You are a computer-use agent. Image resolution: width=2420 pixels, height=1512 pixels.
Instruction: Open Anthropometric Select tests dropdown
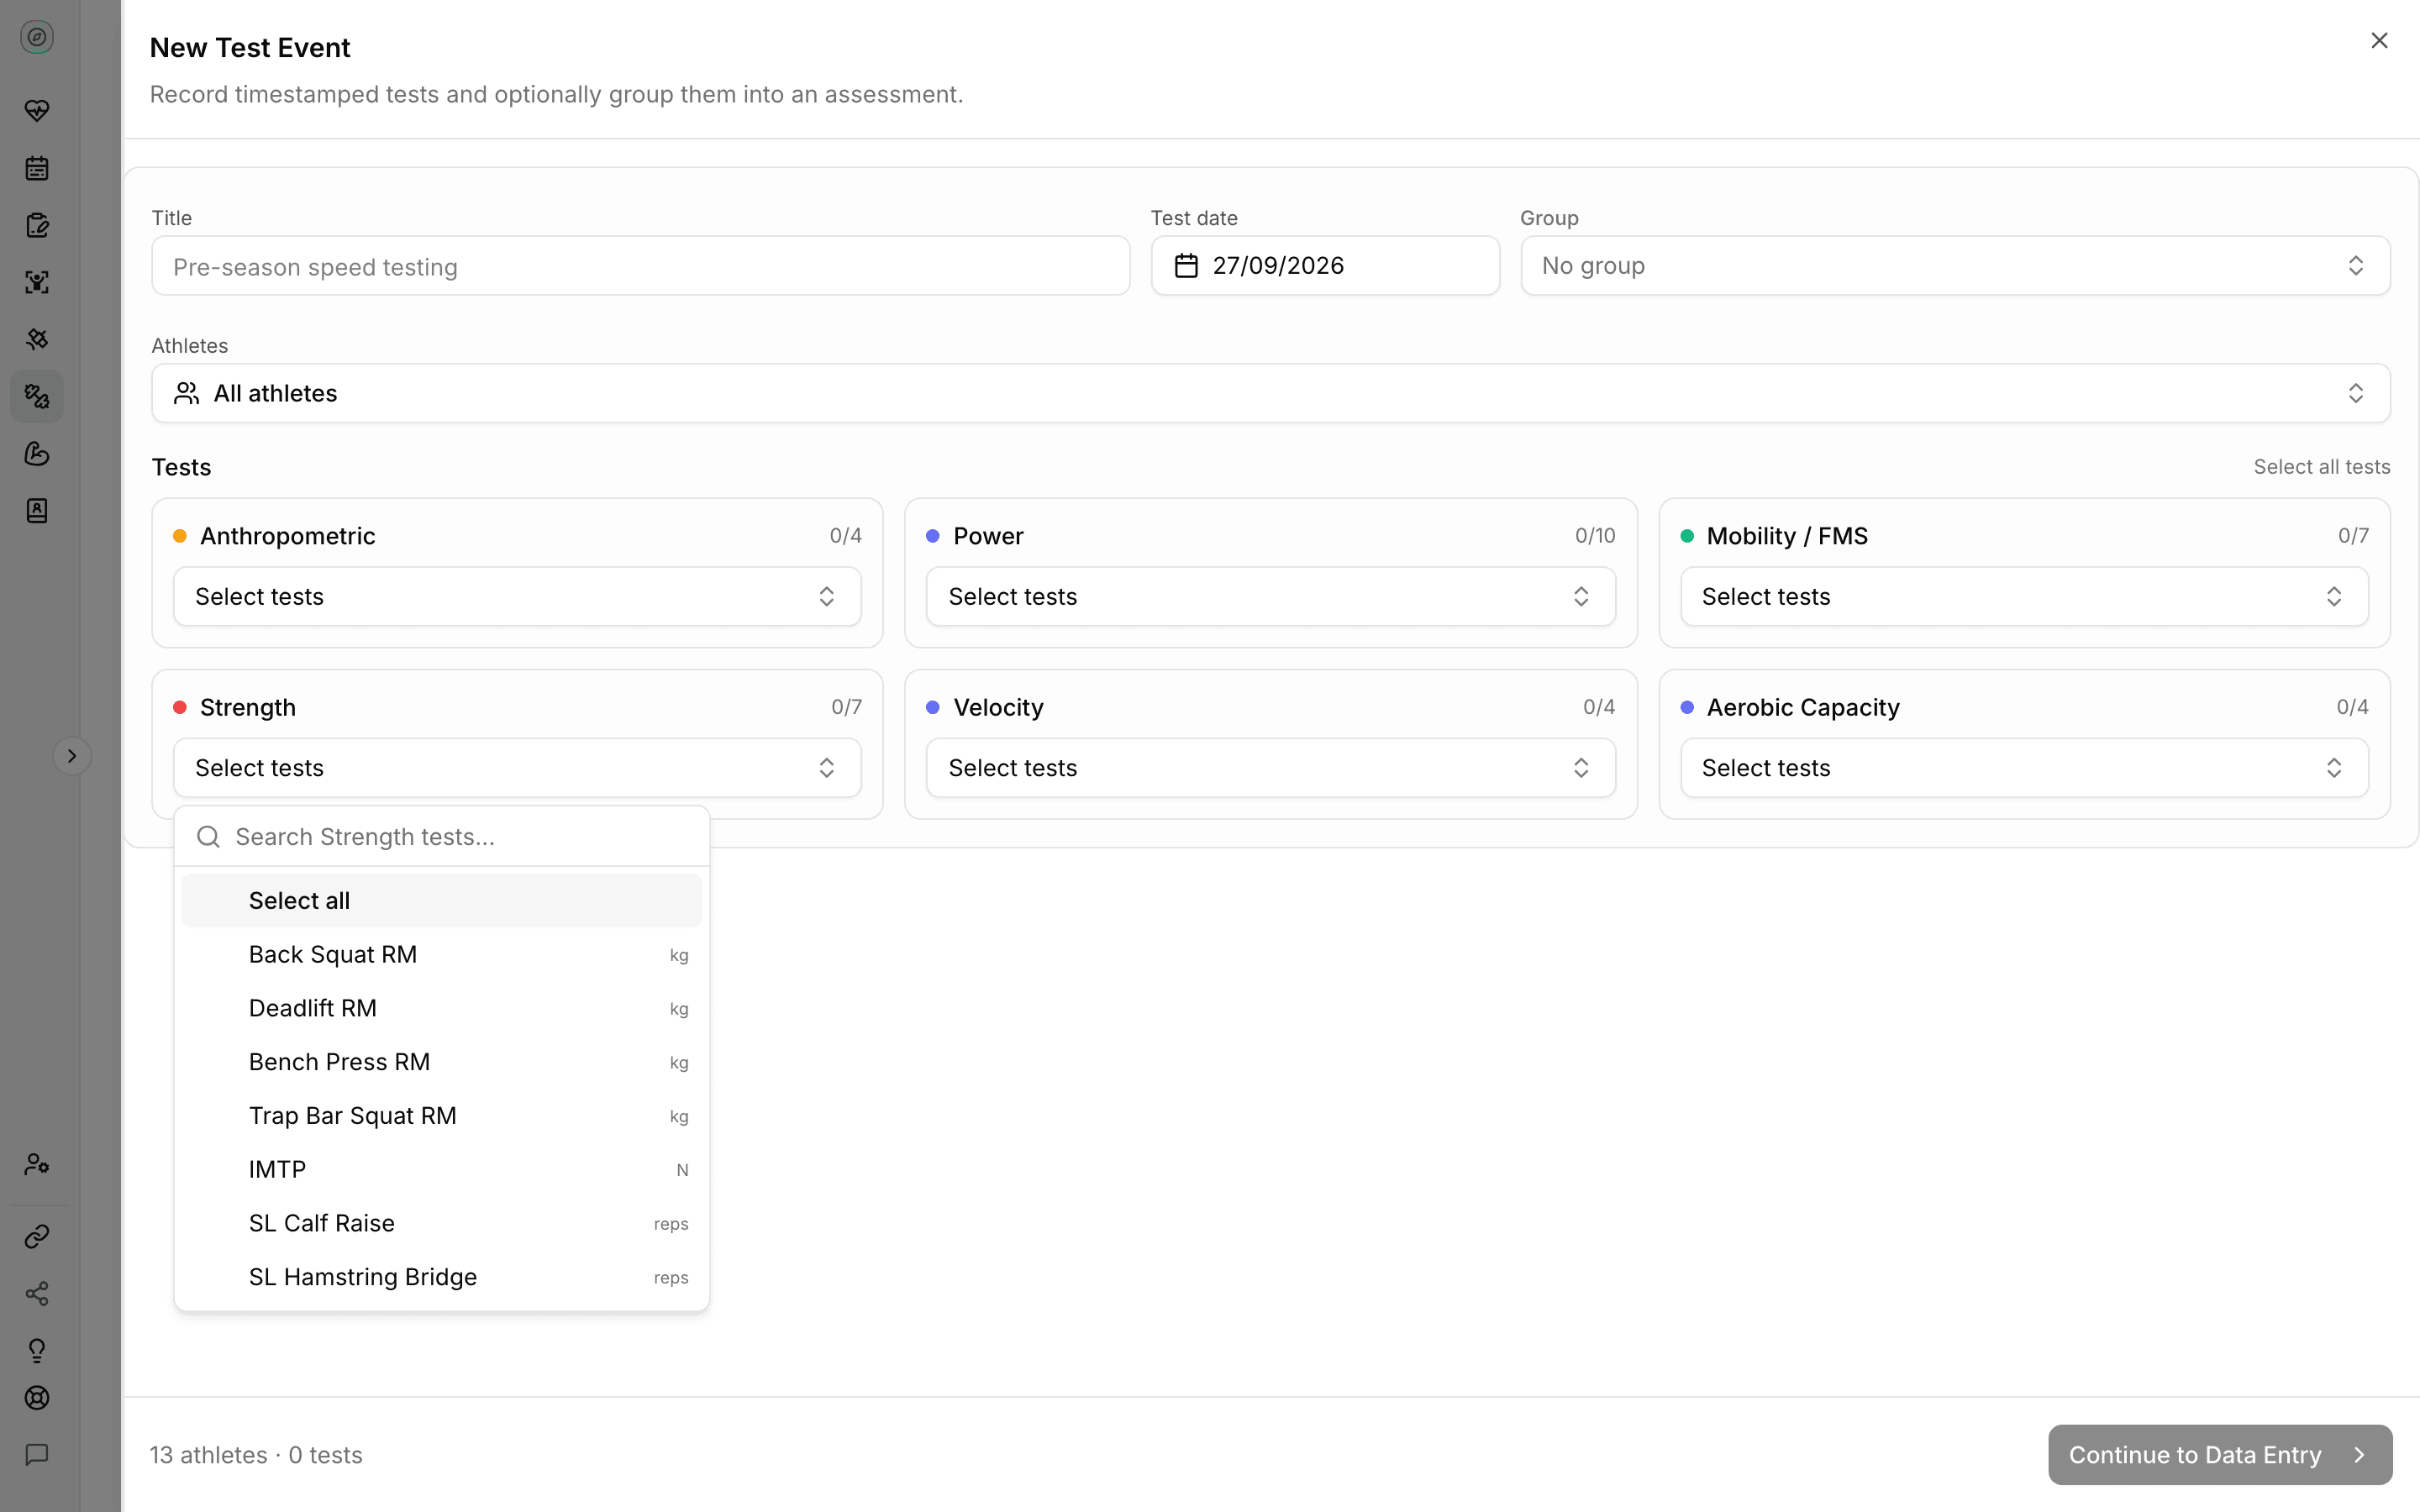(517, 597)
